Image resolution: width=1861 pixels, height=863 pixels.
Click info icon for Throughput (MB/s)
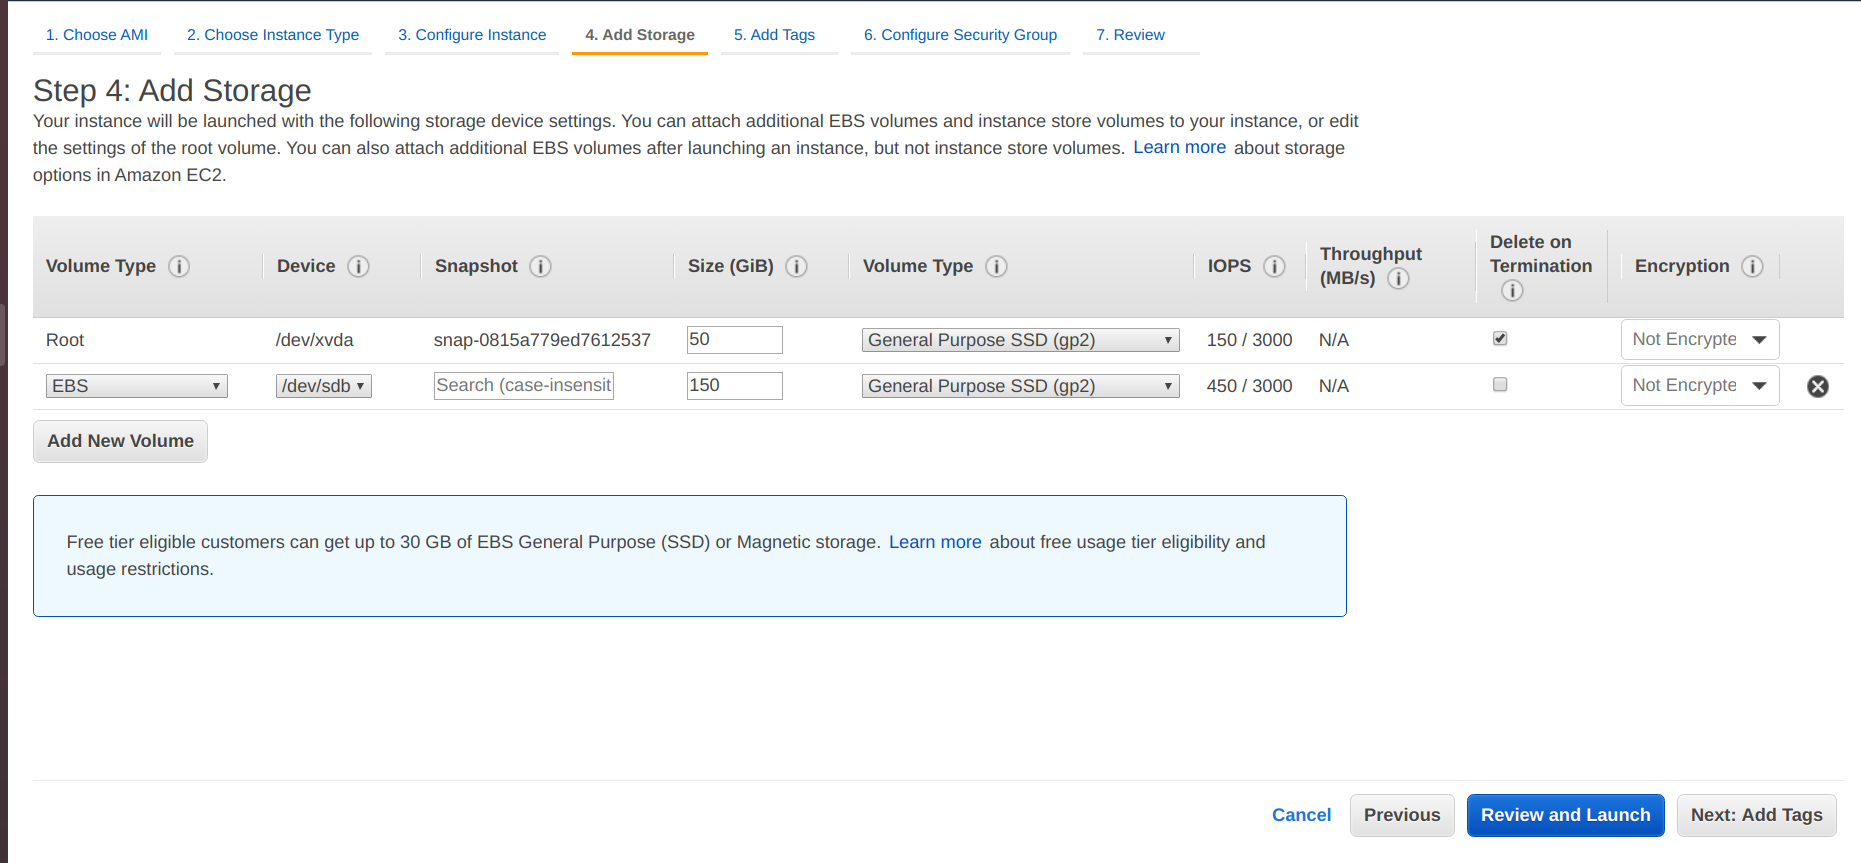[x=1398, y=279]
